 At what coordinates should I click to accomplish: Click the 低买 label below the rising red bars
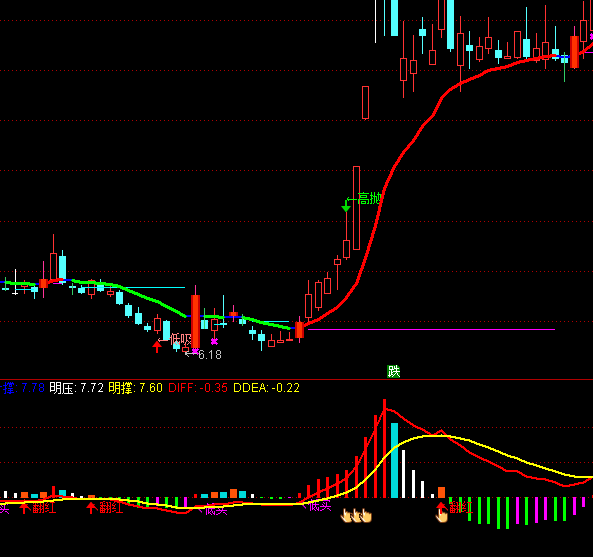click(x=320, y=506)
